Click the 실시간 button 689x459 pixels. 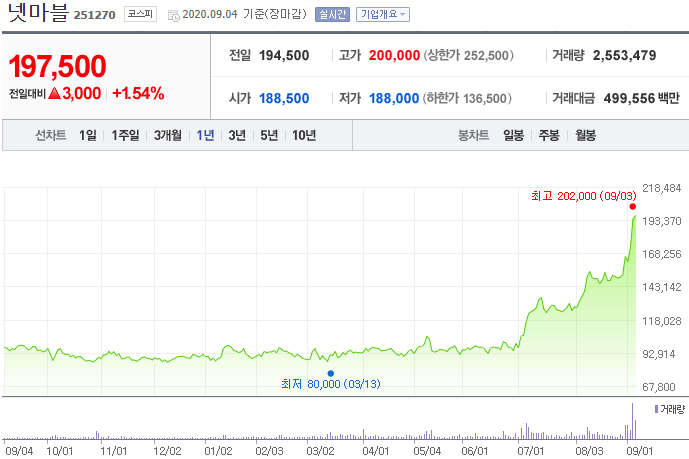[332, 14]
